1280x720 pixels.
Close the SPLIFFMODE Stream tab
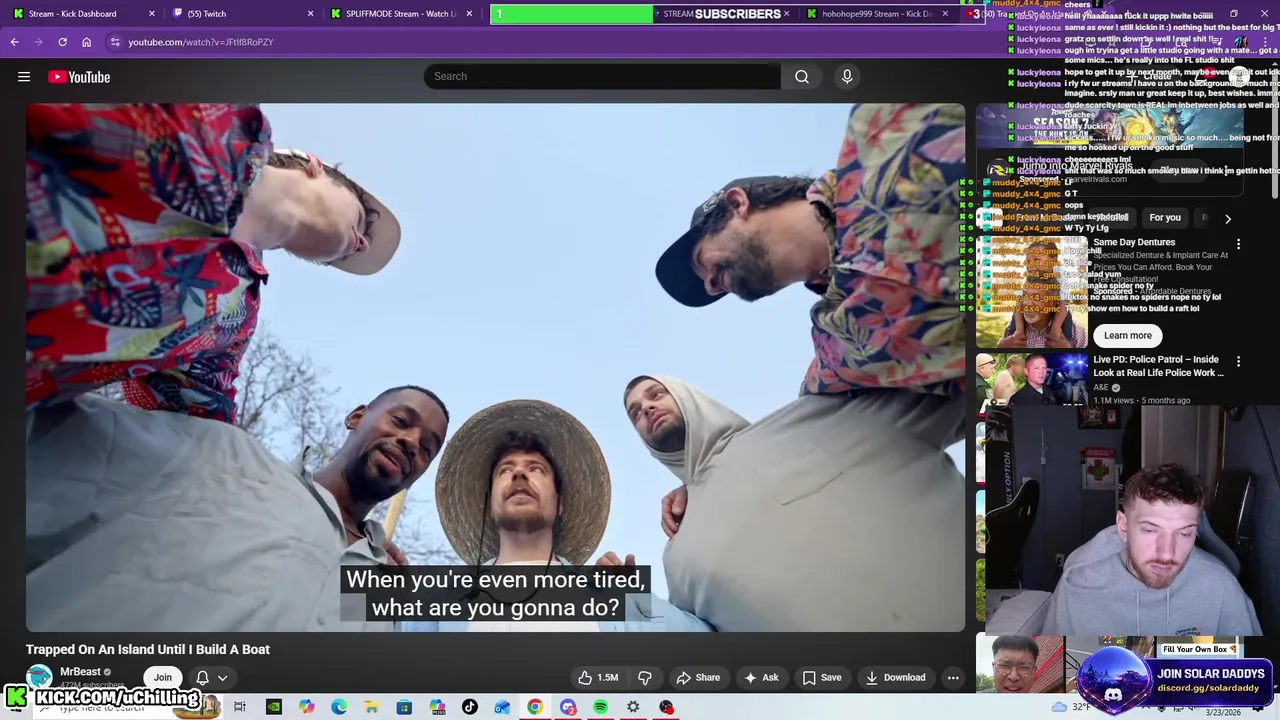click(469, 14)
